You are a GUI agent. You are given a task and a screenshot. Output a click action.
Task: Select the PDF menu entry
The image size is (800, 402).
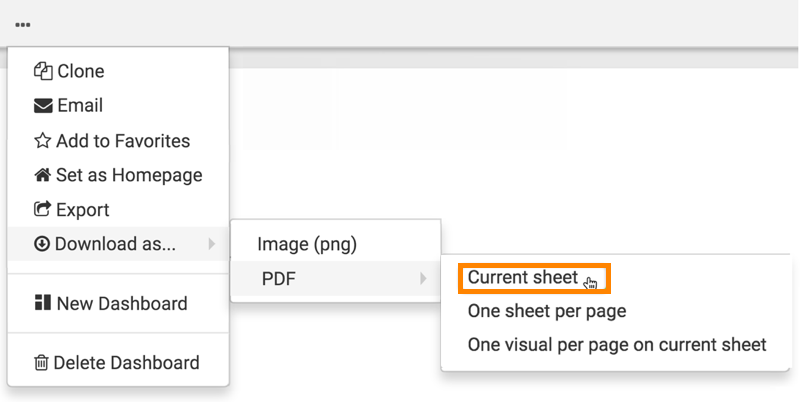coord(278,279)
